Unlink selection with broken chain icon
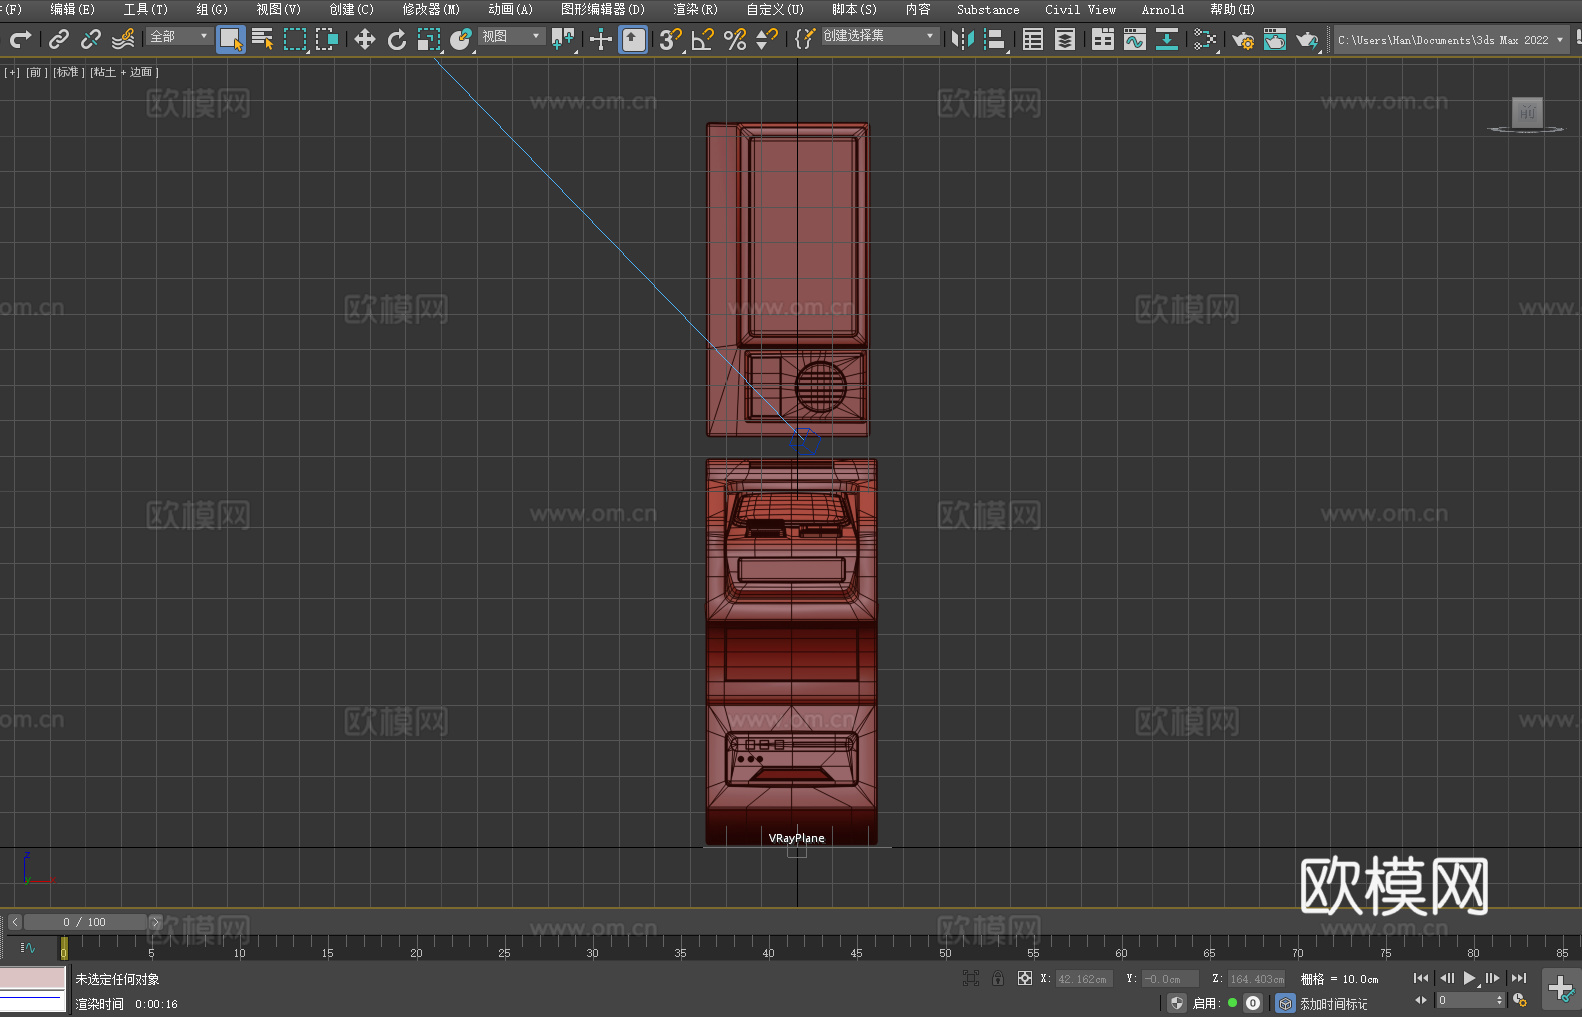This screenshot has height=1017, width=1582. tap(91, 39)
